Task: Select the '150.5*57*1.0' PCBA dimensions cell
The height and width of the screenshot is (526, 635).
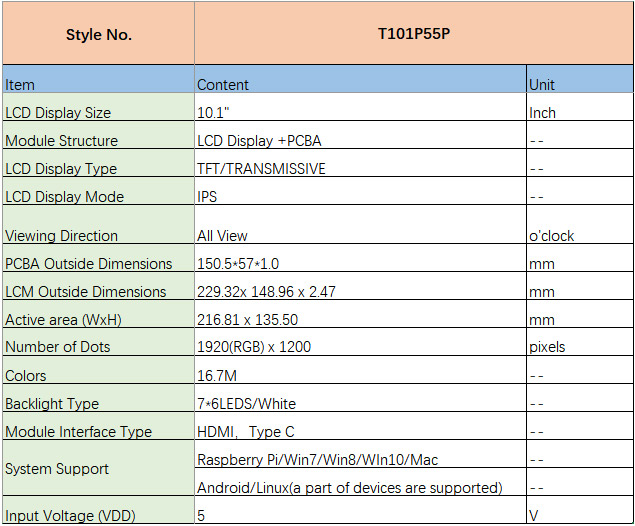Action: coord(240,264)
